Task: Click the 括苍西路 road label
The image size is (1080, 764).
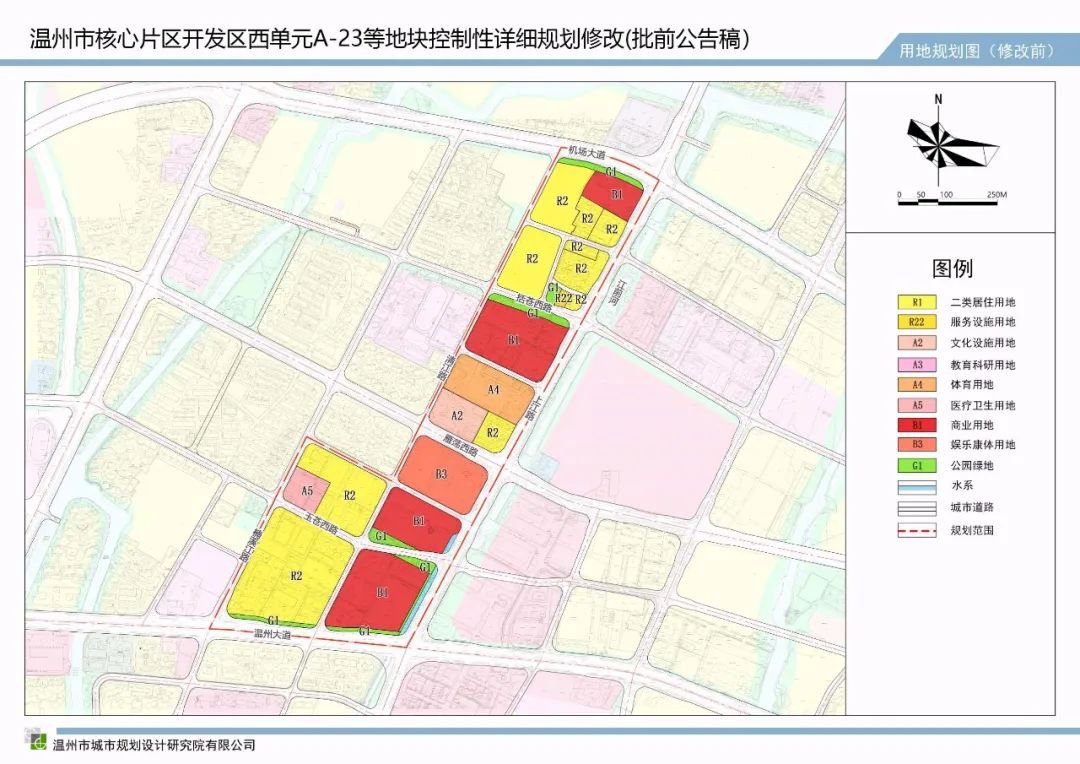Action: (534, 303)
